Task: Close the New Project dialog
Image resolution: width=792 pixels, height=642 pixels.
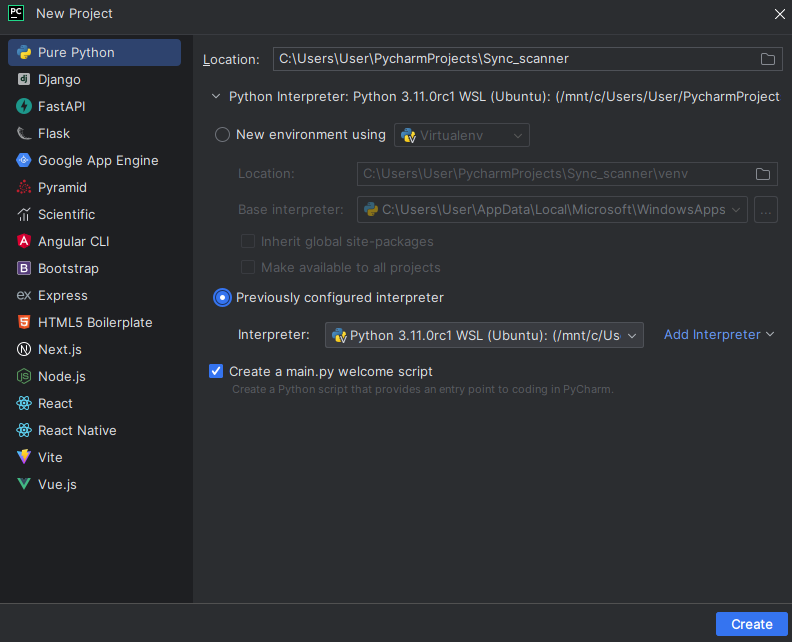Action: point(780,14)
